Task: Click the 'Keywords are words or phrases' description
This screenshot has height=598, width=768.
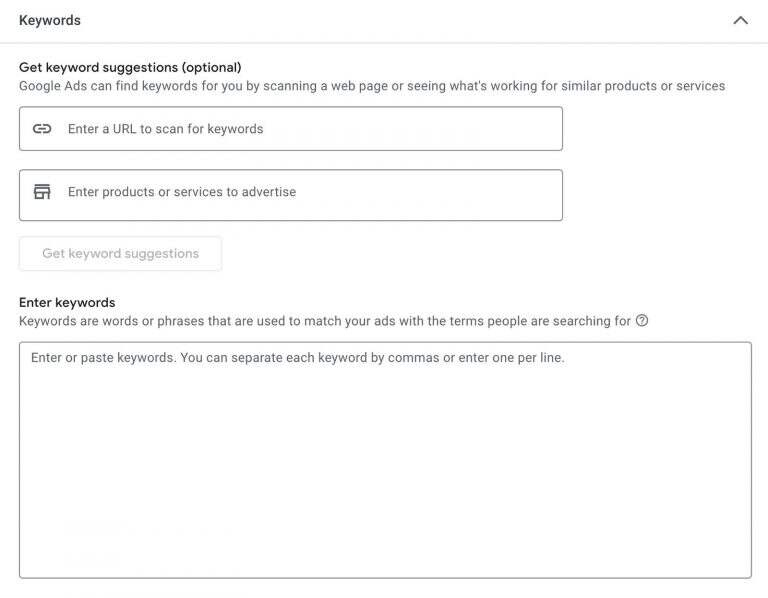Action: (x=325, y=321)
